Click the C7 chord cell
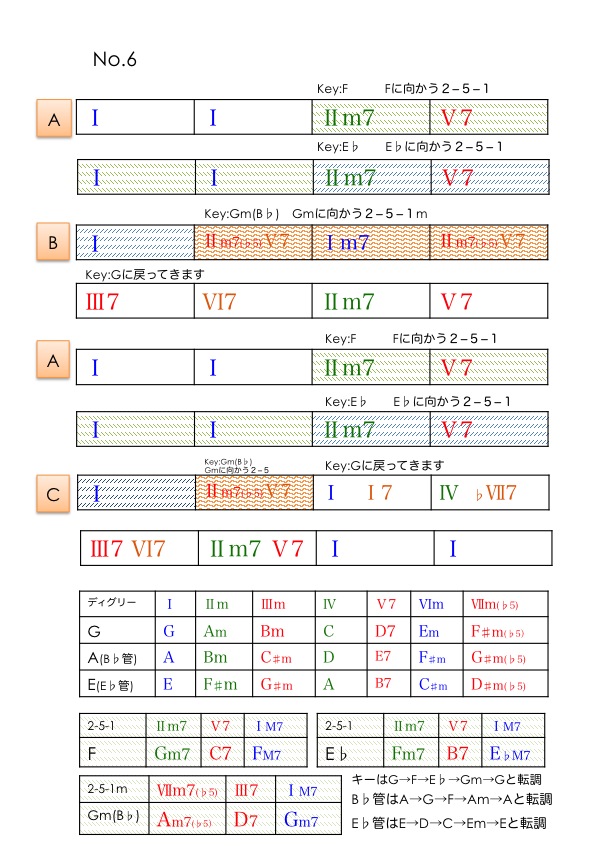This screenshot has width=600, height=867. click(x=222, y=750)
